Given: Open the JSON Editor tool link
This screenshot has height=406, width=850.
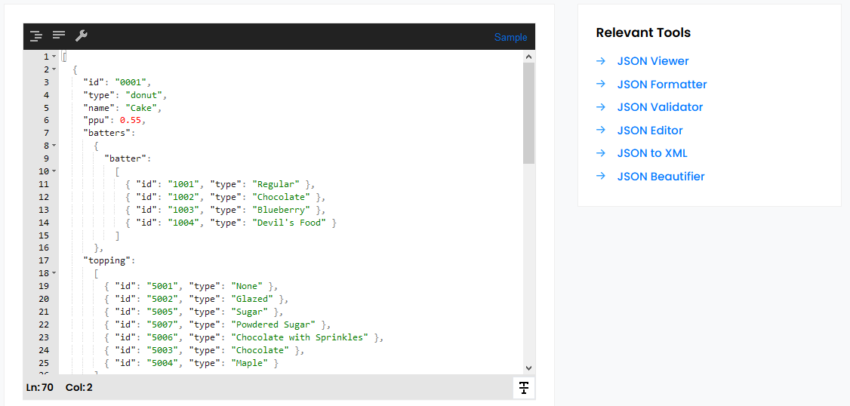Looking at the screenshot, I should click(650, 130).
